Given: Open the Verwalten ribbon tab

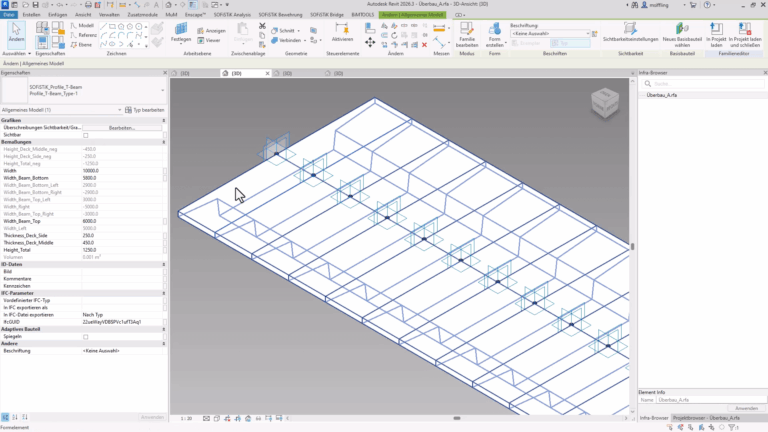Looking at the screenshot, I should click(109, 15).
